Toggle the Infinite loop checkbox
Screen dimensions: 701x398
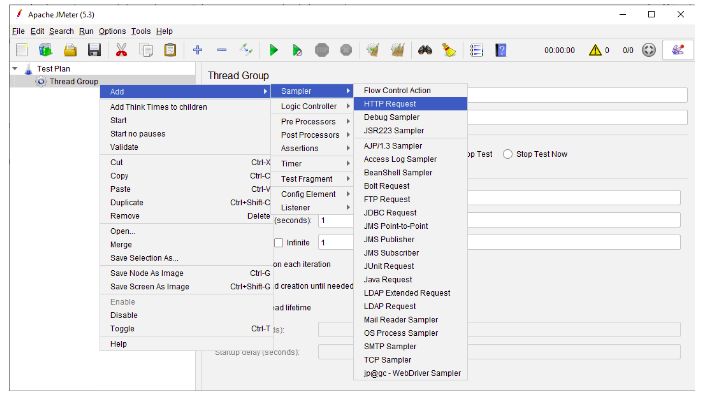tap(279, 242)
